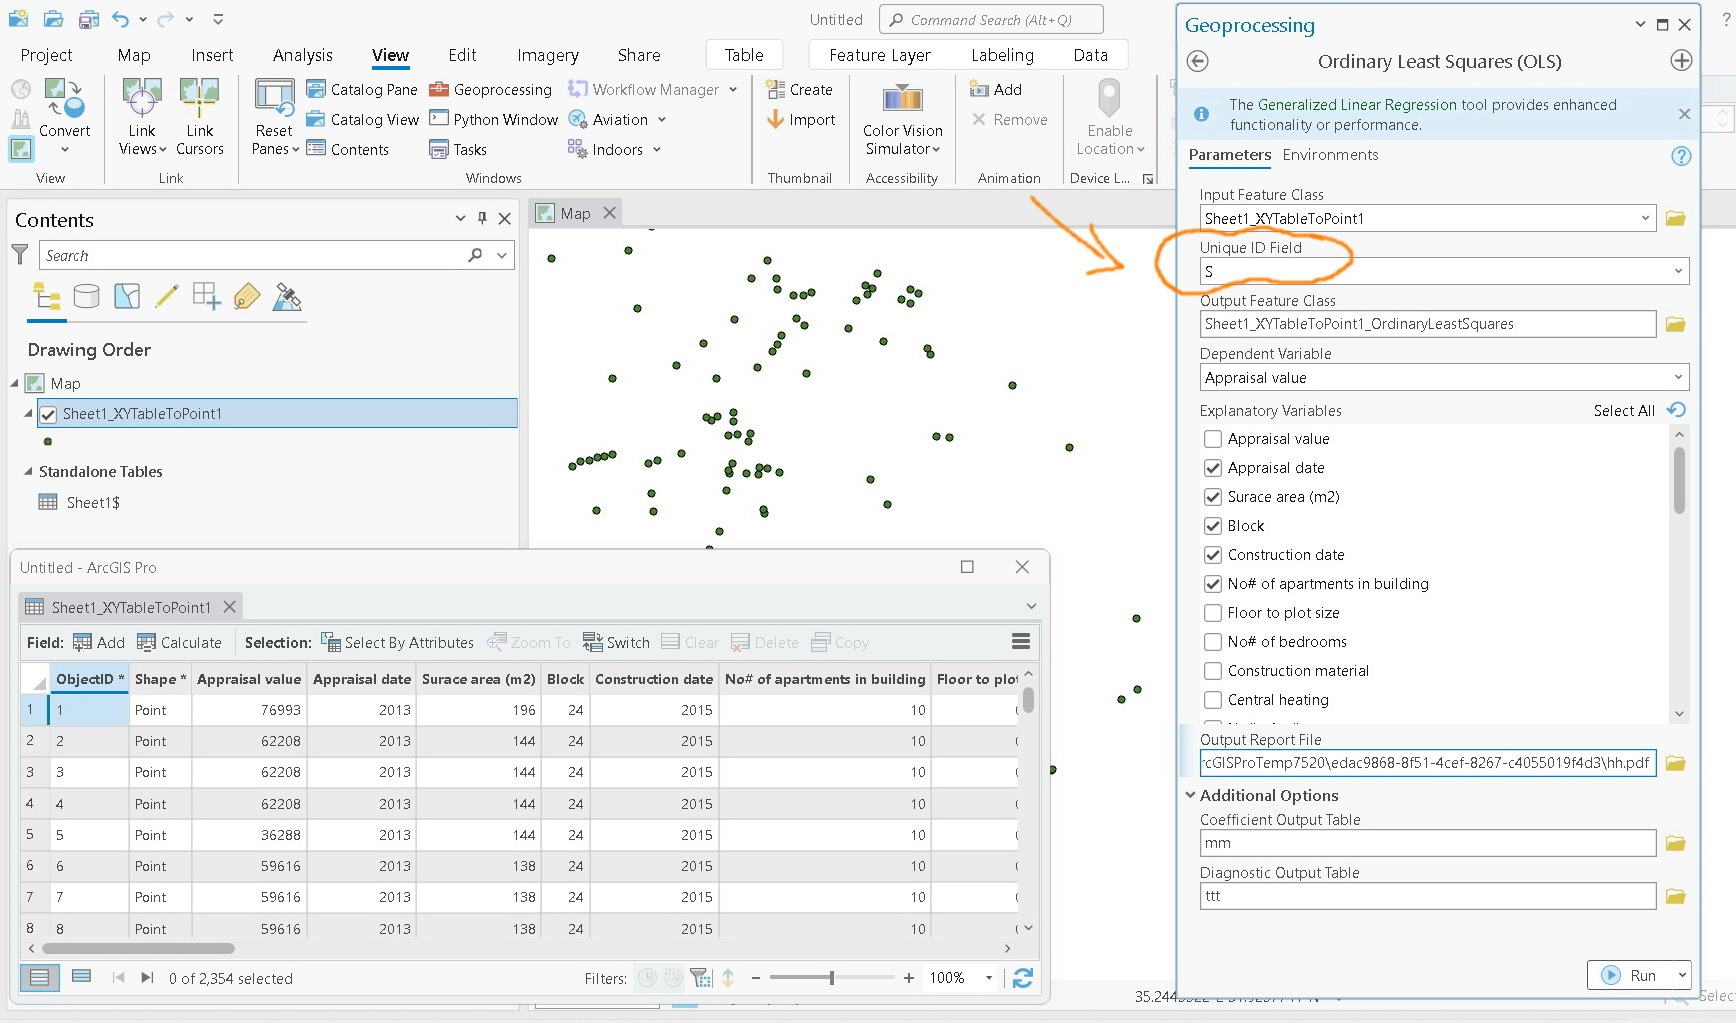Enable the No# of bedrooms variable
1736x1023 pixels.
pos(1213,642)
